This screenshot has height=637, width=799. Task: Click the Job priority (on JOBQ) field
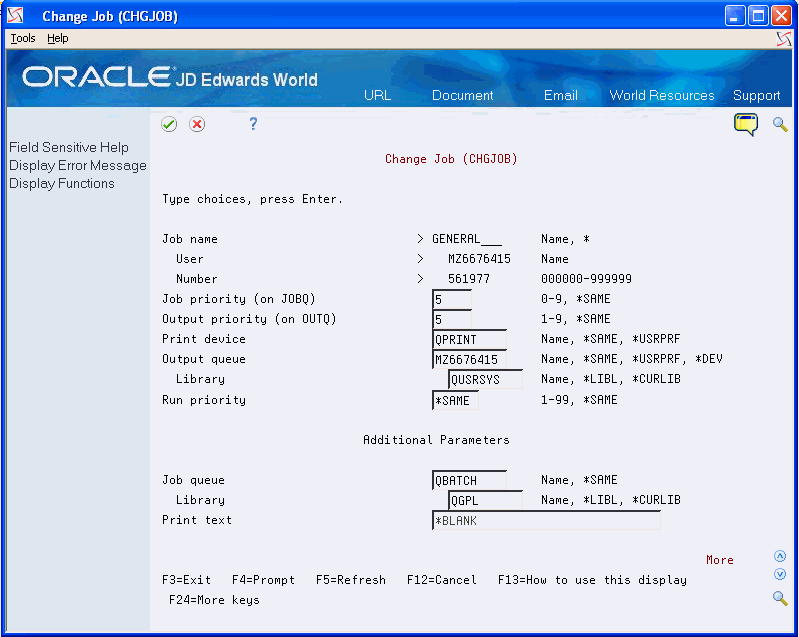pos(451,299)
